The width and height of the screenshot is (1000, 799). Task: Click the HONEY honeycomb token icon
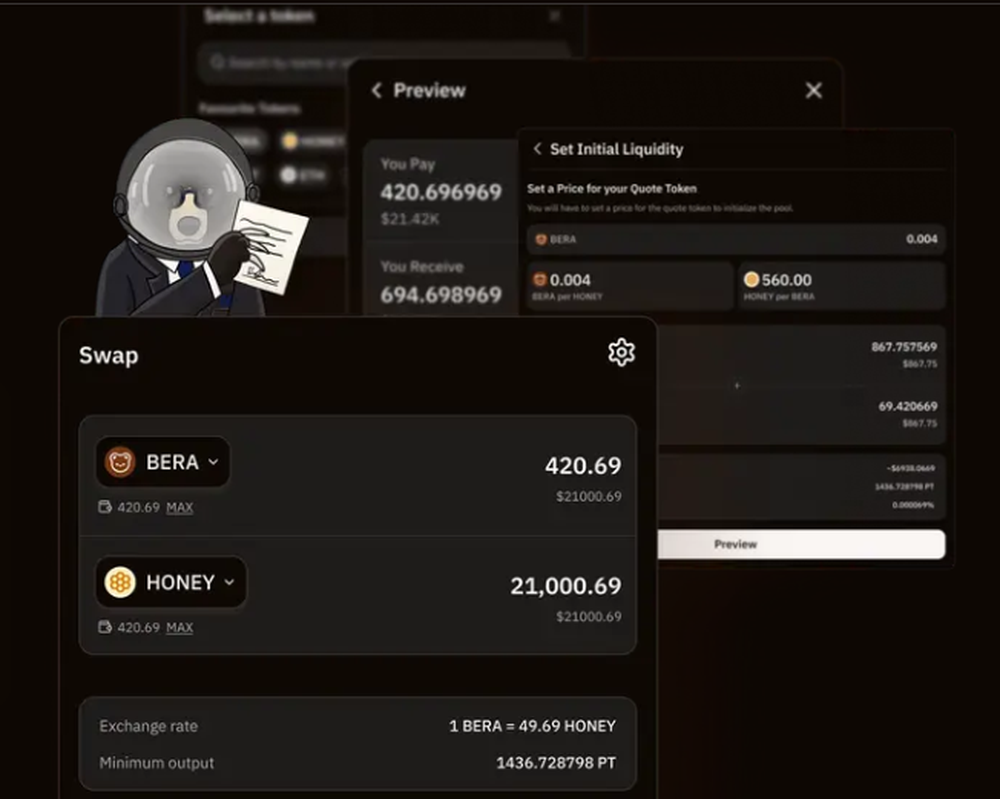(120, 582)
